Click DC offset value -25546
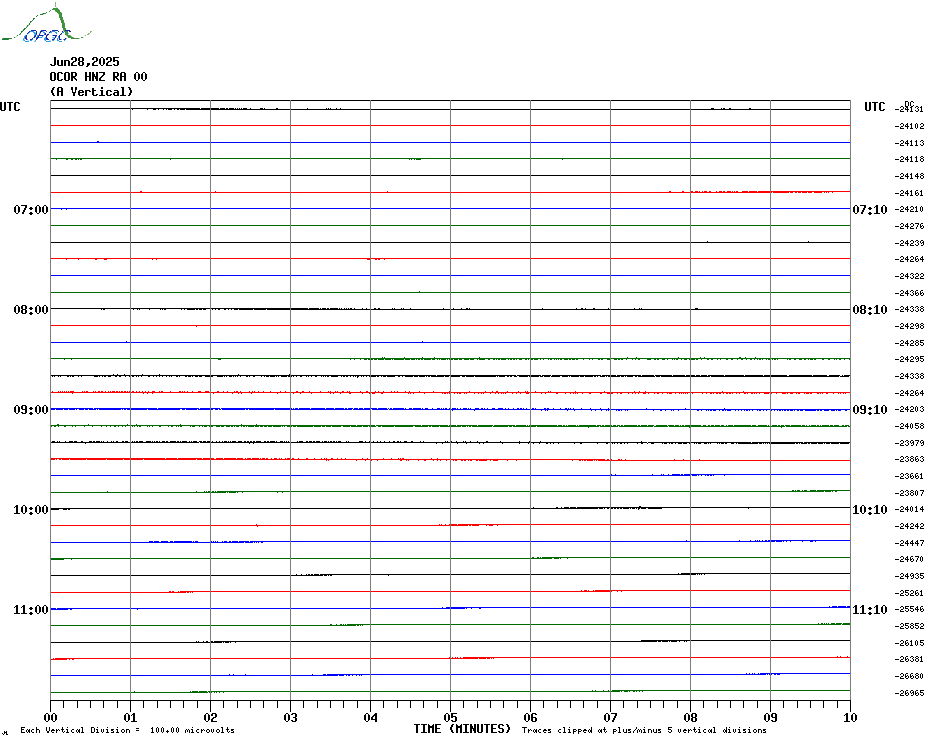930x744 pixels. tap(909, 609)
